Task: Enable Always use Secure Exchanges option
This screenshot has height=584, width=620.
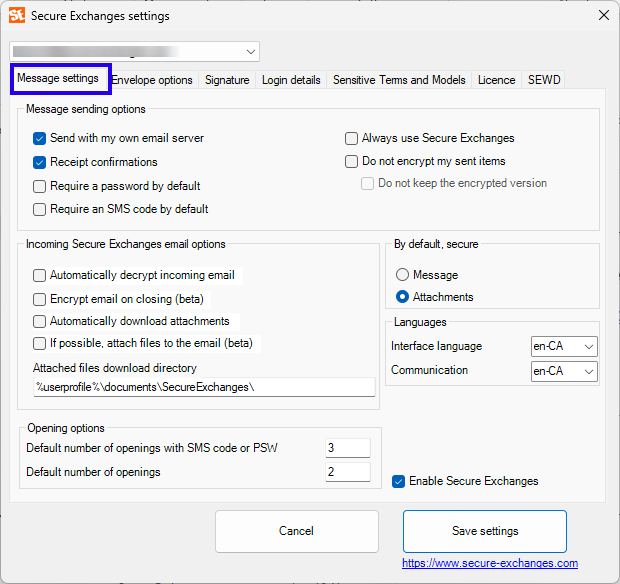Action: 352,138
